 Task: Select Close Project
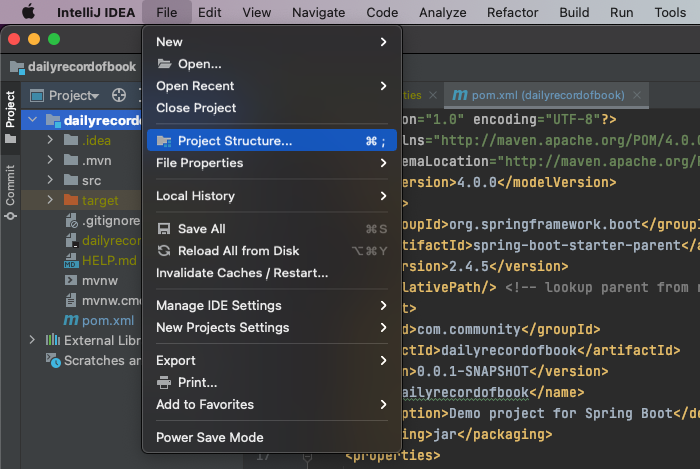click(271, 108)
